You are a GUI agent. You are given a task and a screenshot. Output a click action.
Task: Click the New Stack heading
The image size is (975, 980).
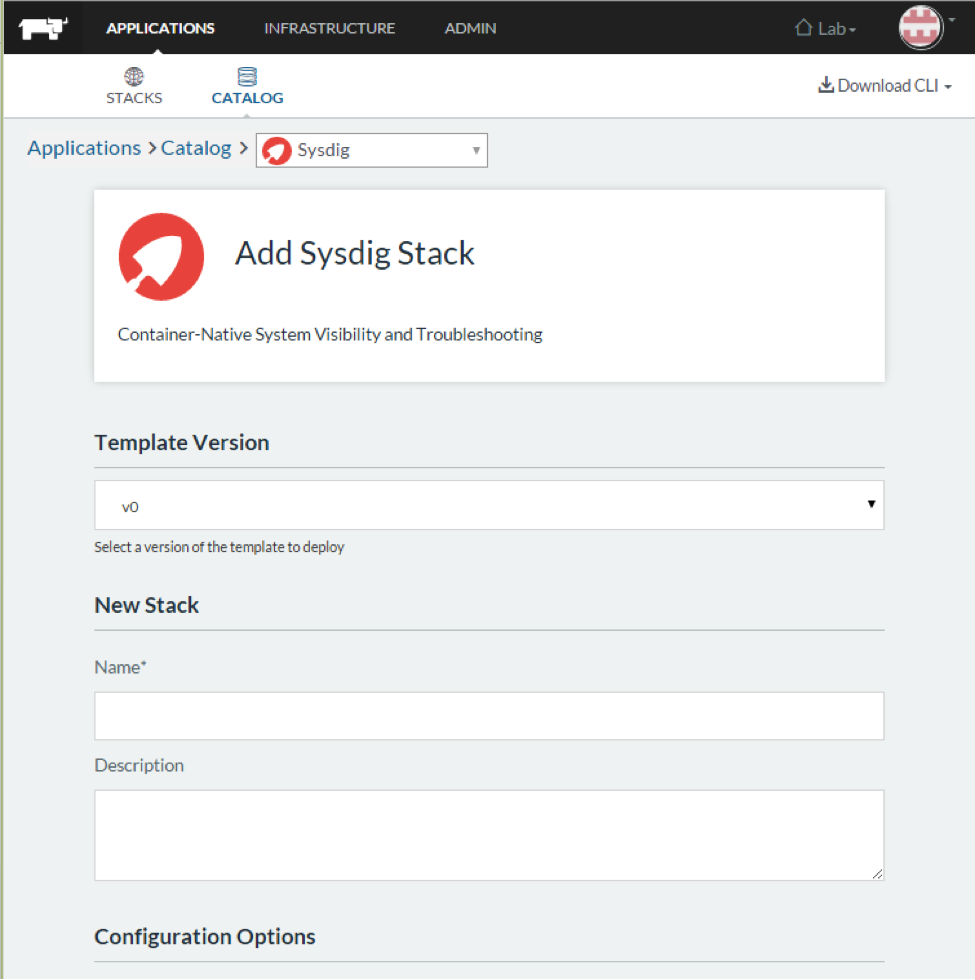pos(146,605)
